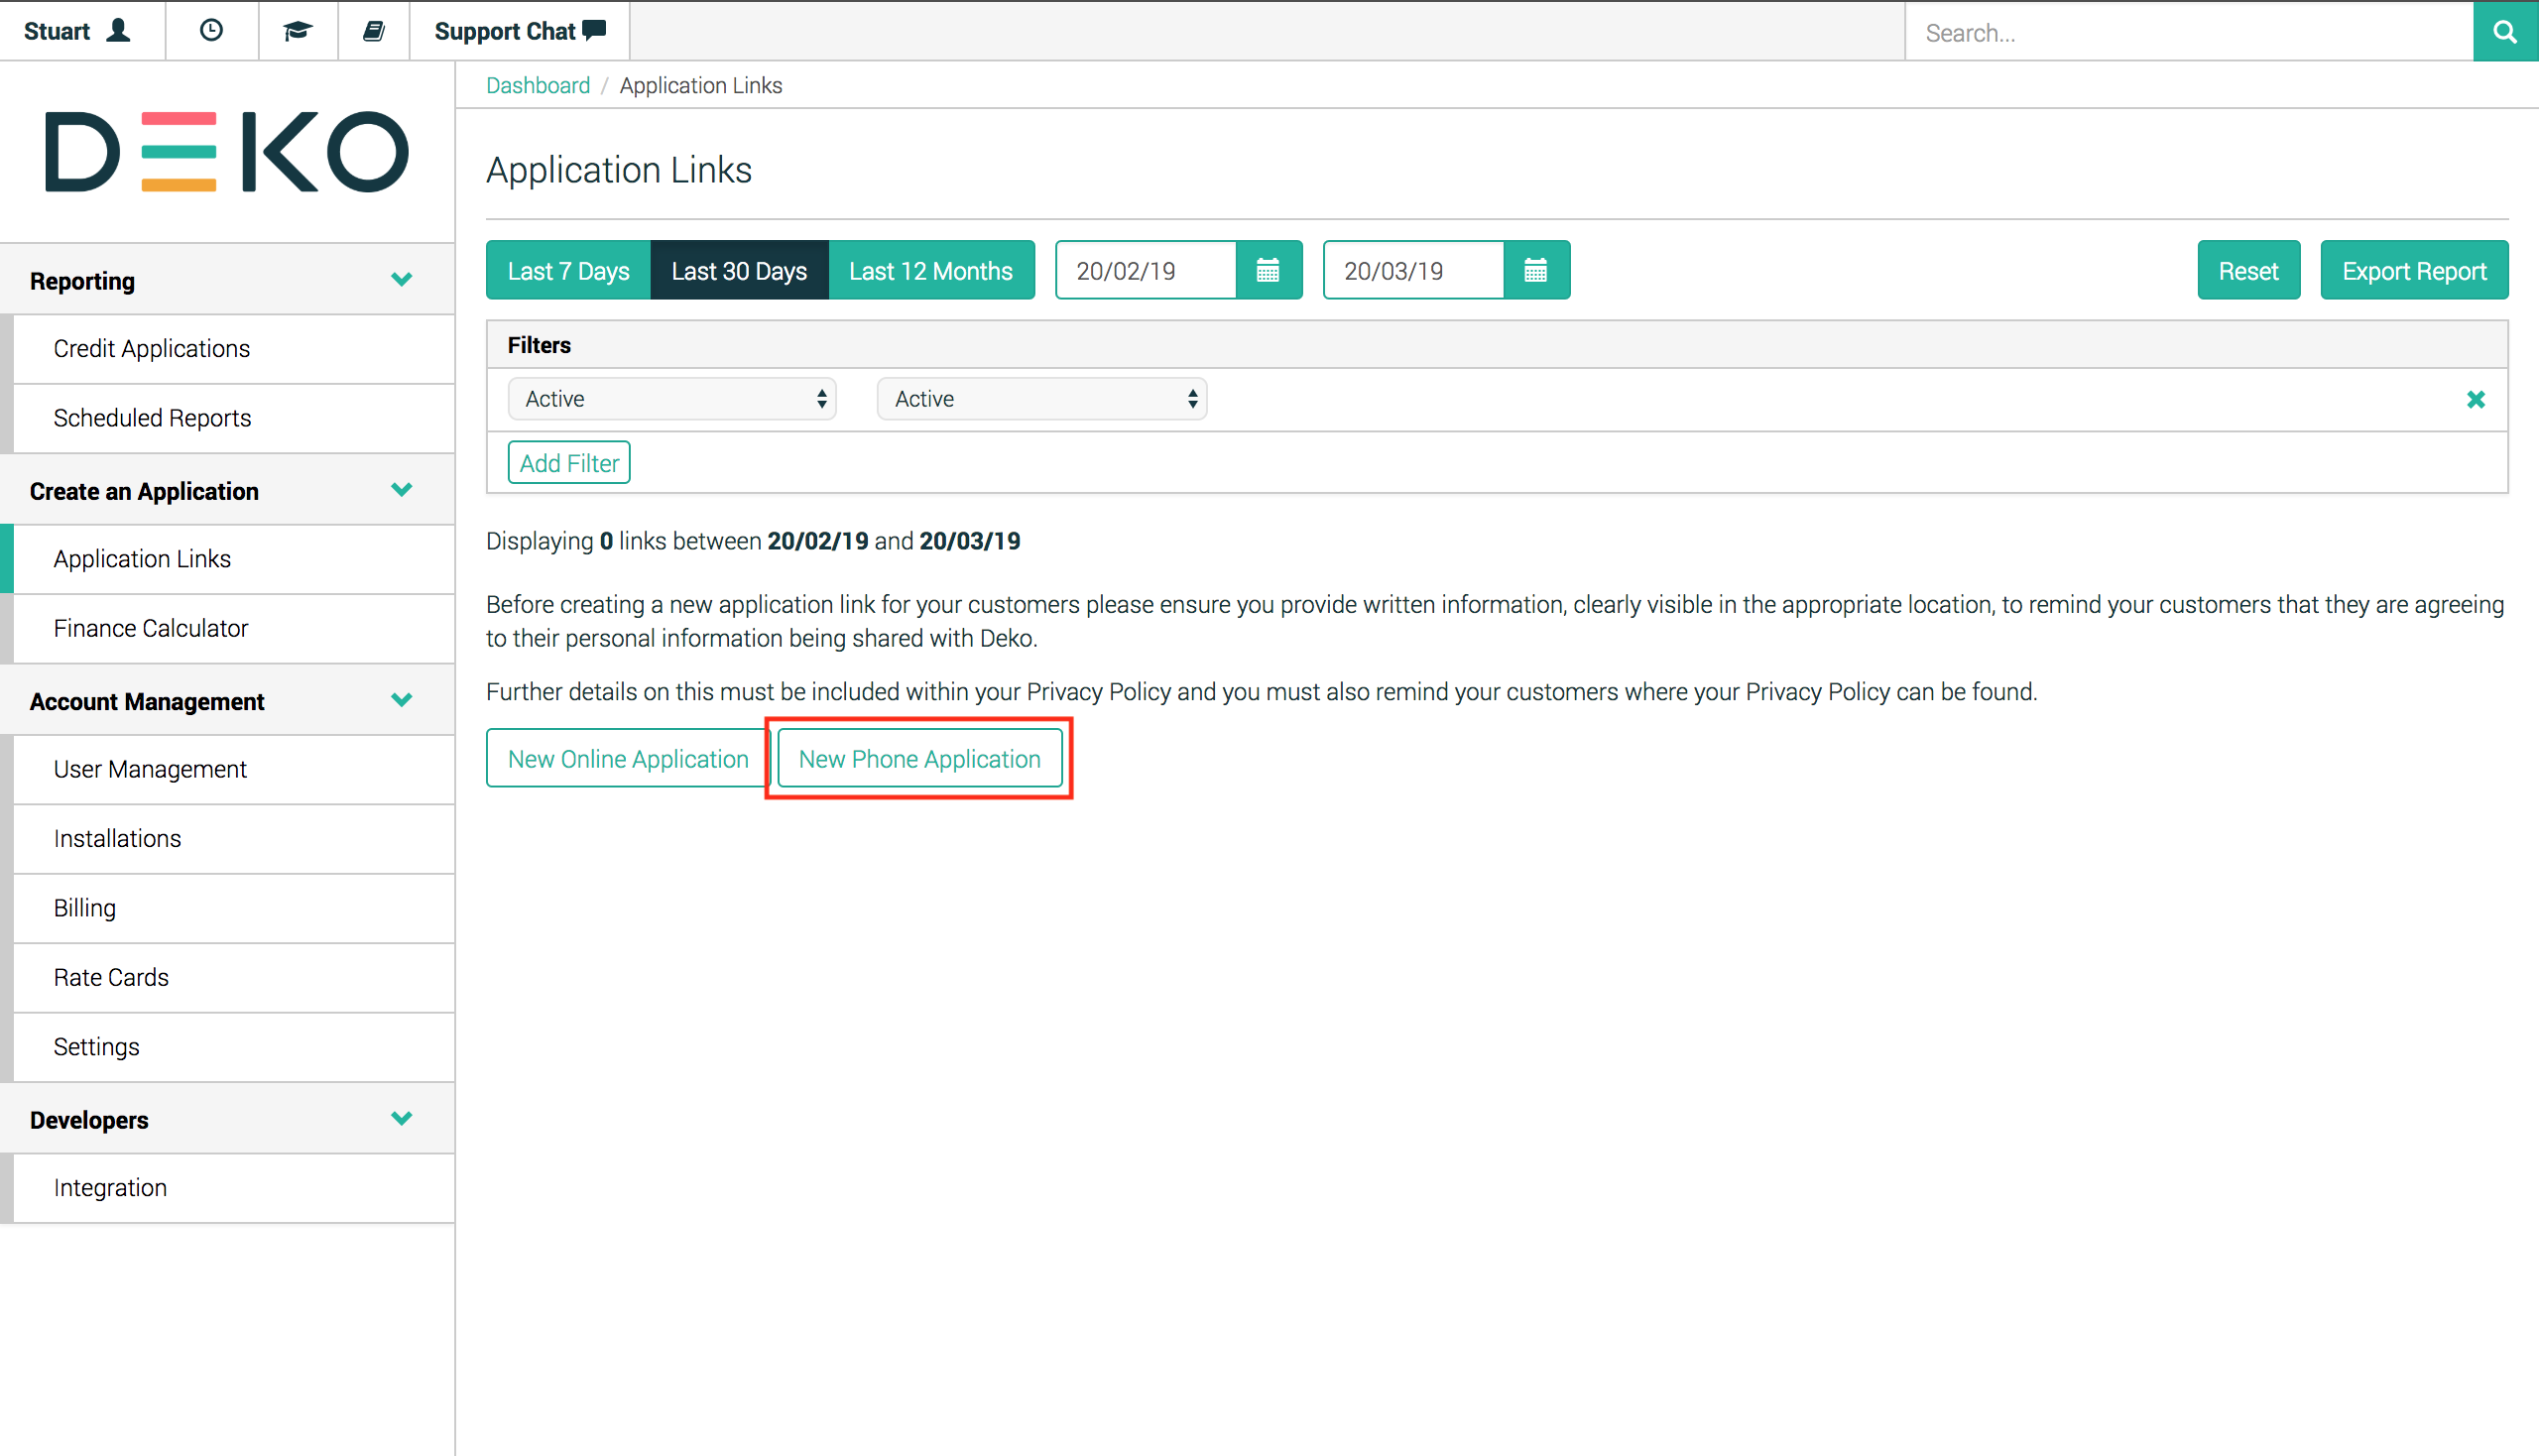Open the first Active filter dropdown

point(671,399)
